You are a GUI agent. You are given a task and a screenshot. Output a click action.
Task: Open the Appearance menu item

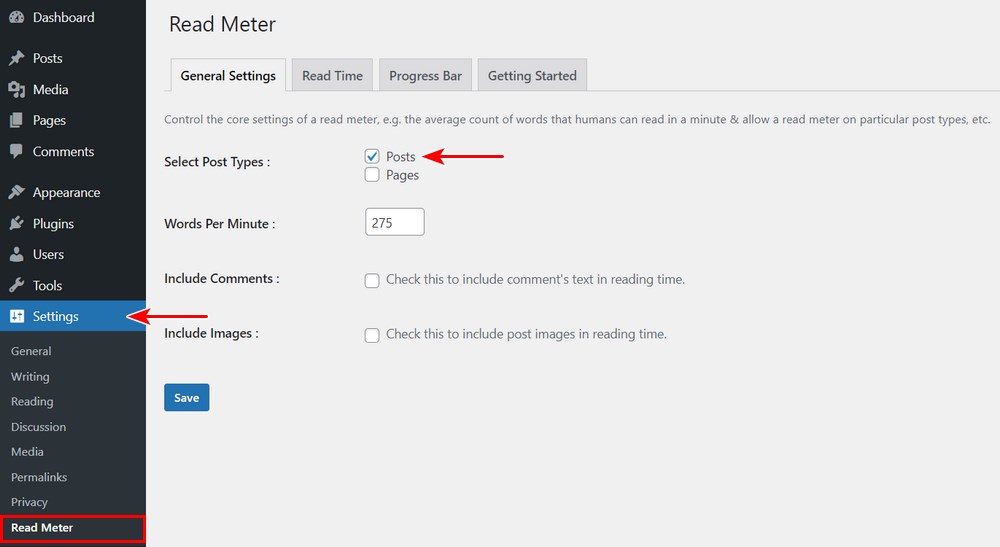click(73, 192)
